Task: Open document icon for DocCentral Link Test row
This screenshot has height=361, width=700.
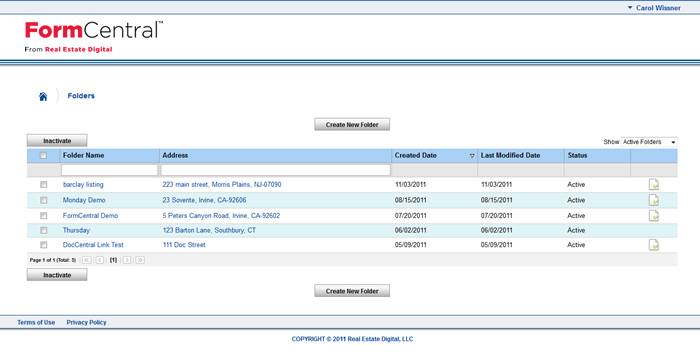Action: point(654,245)
